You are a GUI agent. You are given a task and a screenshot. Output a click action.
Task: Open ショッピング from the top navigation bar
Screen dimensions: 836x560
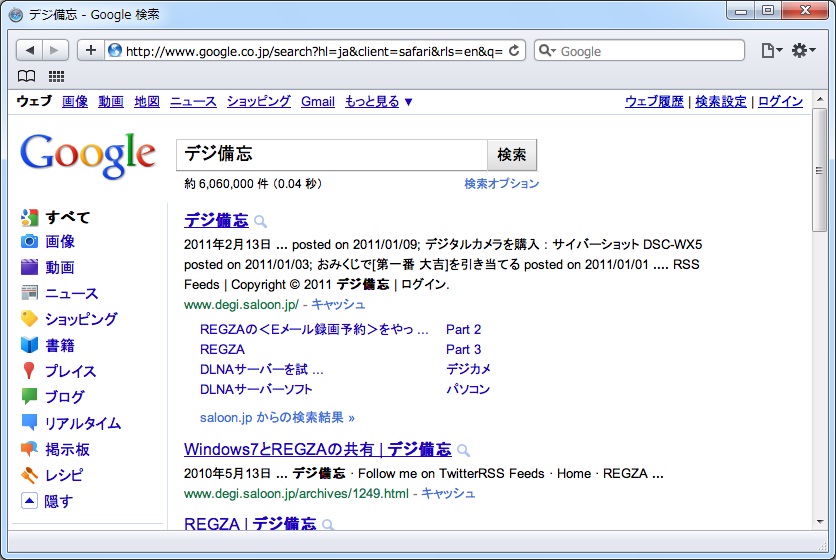point(259,101)
